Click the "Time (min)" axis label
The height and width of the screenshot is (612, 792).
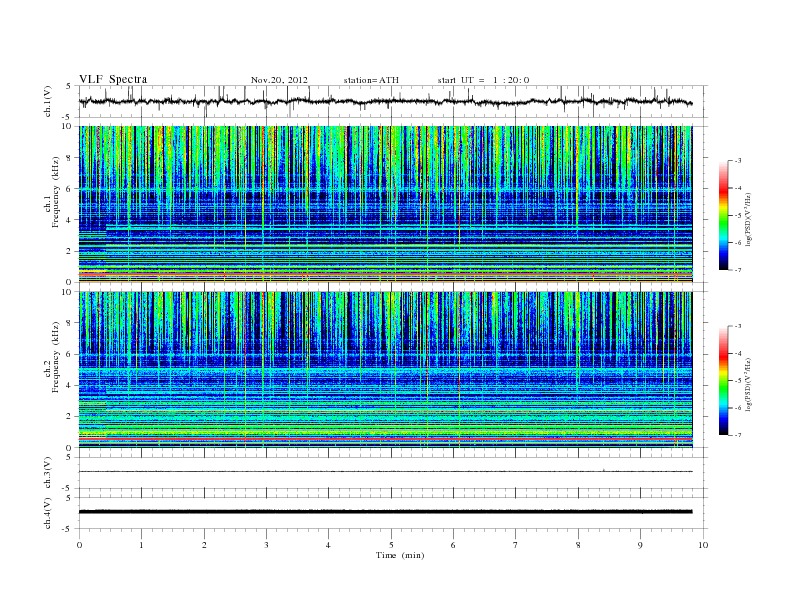(400, 555)
